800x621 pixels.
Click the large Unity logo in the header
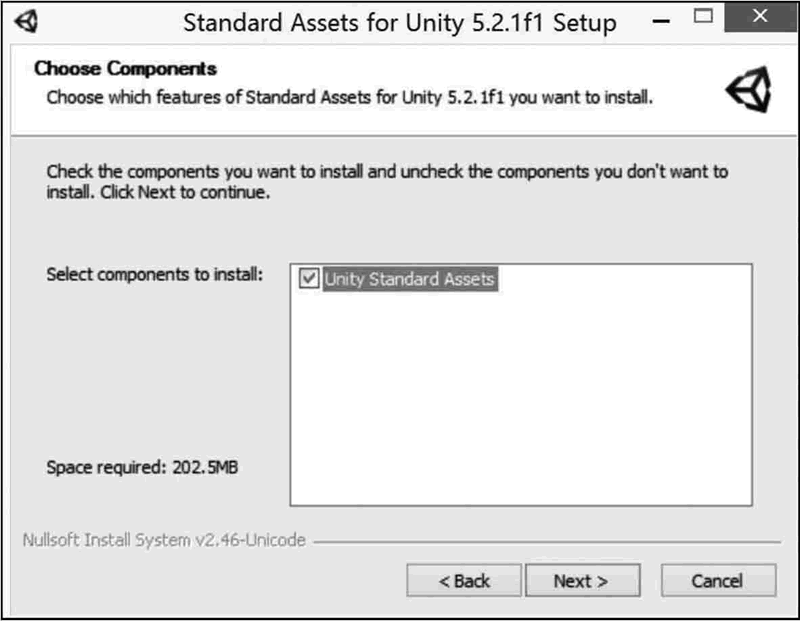pos(749,91)
